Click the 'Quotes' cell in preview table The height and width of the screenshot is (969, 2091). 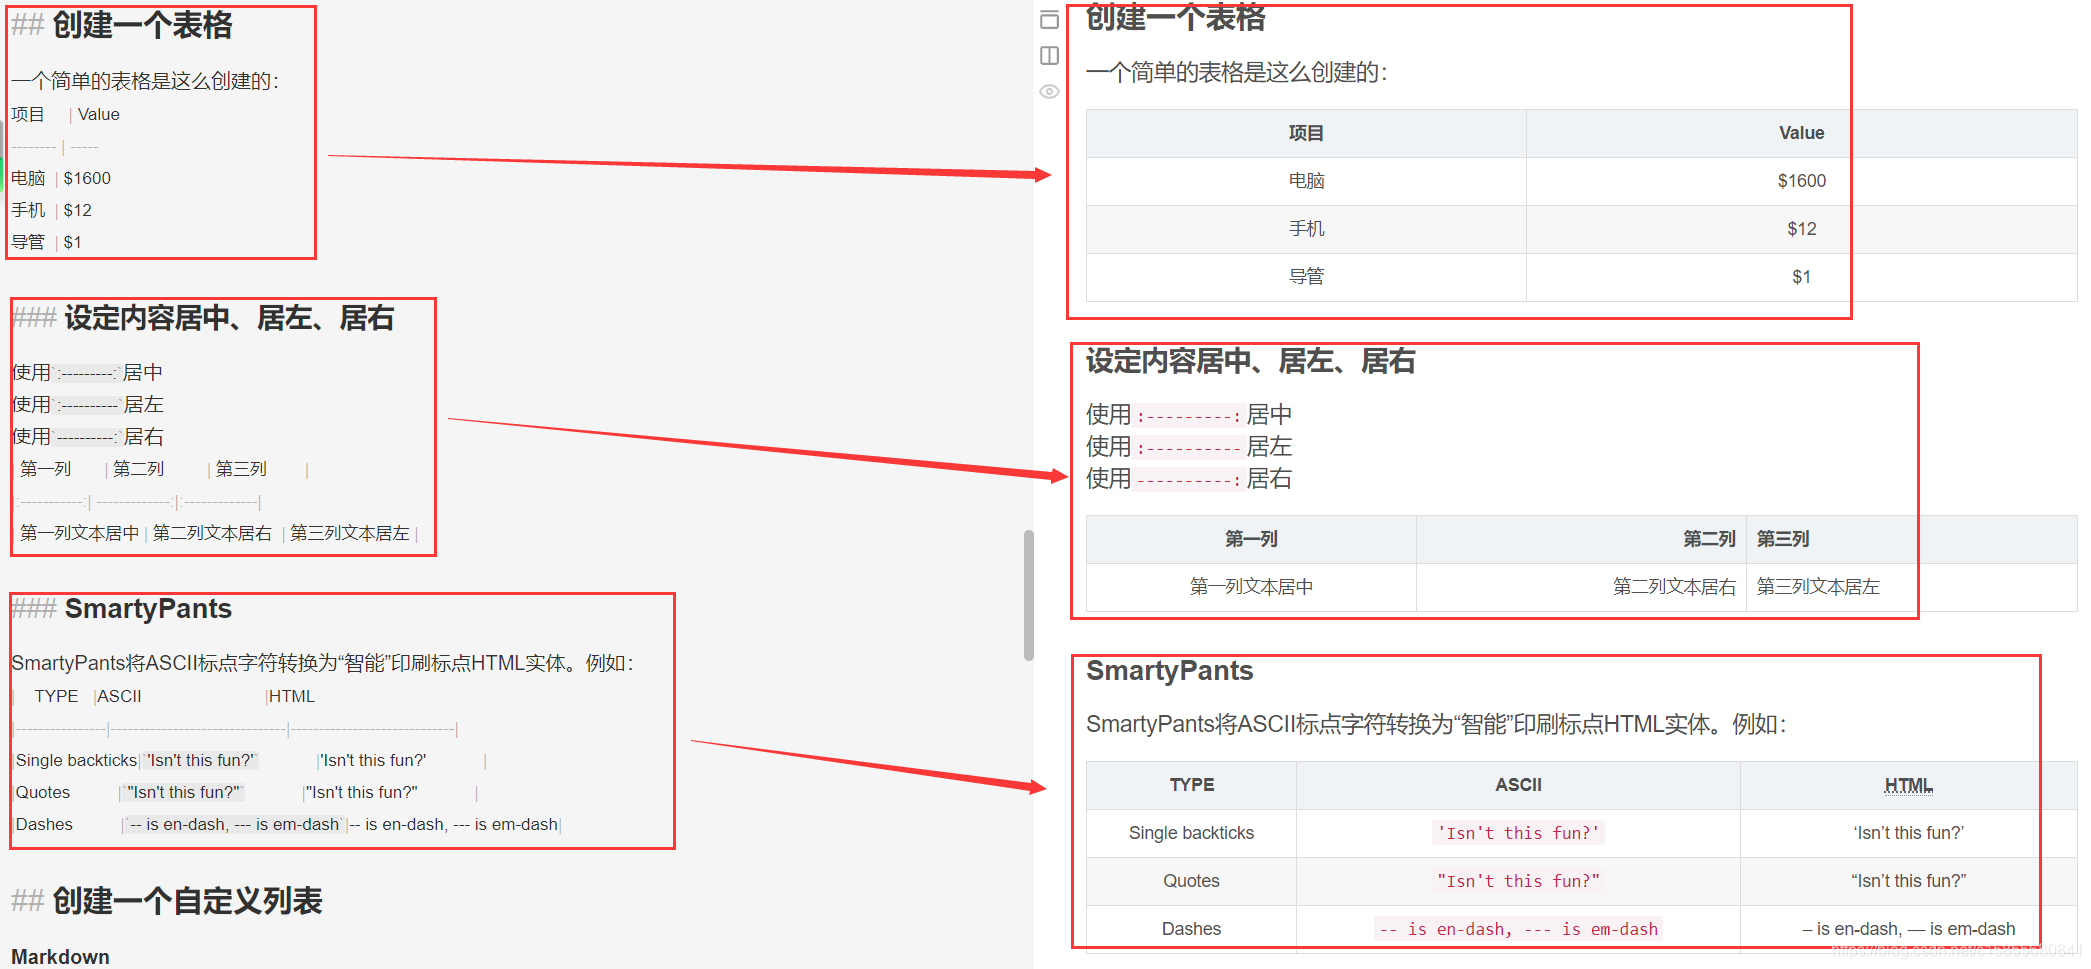pos(1192,881)
